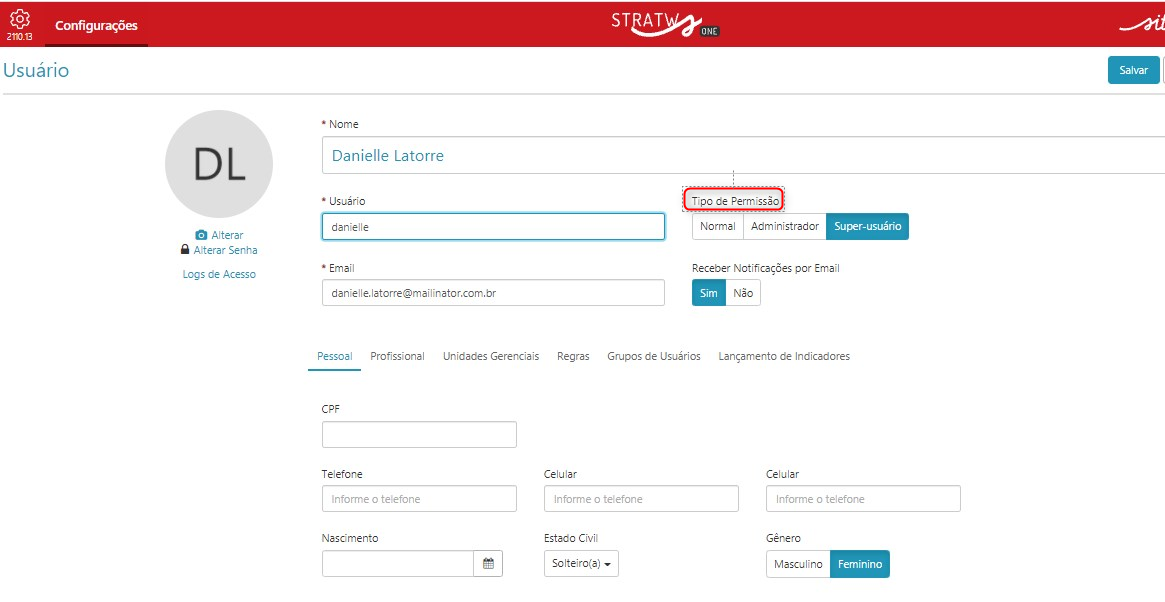1165x602 pixels.
Task: Choose the Administrador permission type
Action: click(x=785, y=227)
